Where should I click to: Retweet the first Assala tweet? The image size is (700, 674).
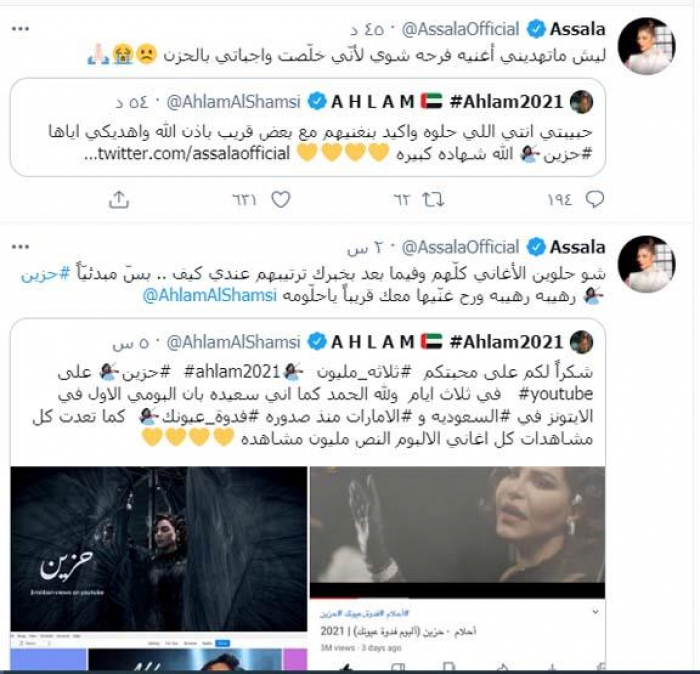[x=433, y=199]
